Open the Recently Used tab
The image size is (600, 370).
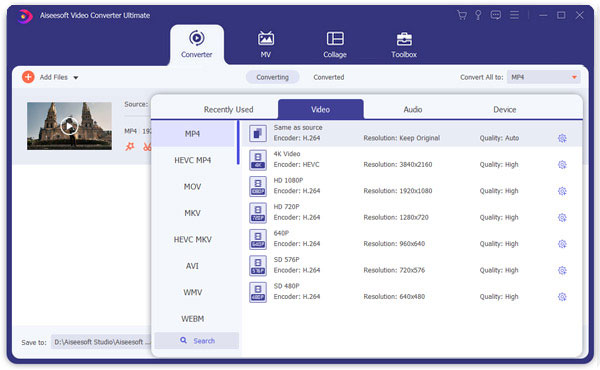[x=228, y=110]
